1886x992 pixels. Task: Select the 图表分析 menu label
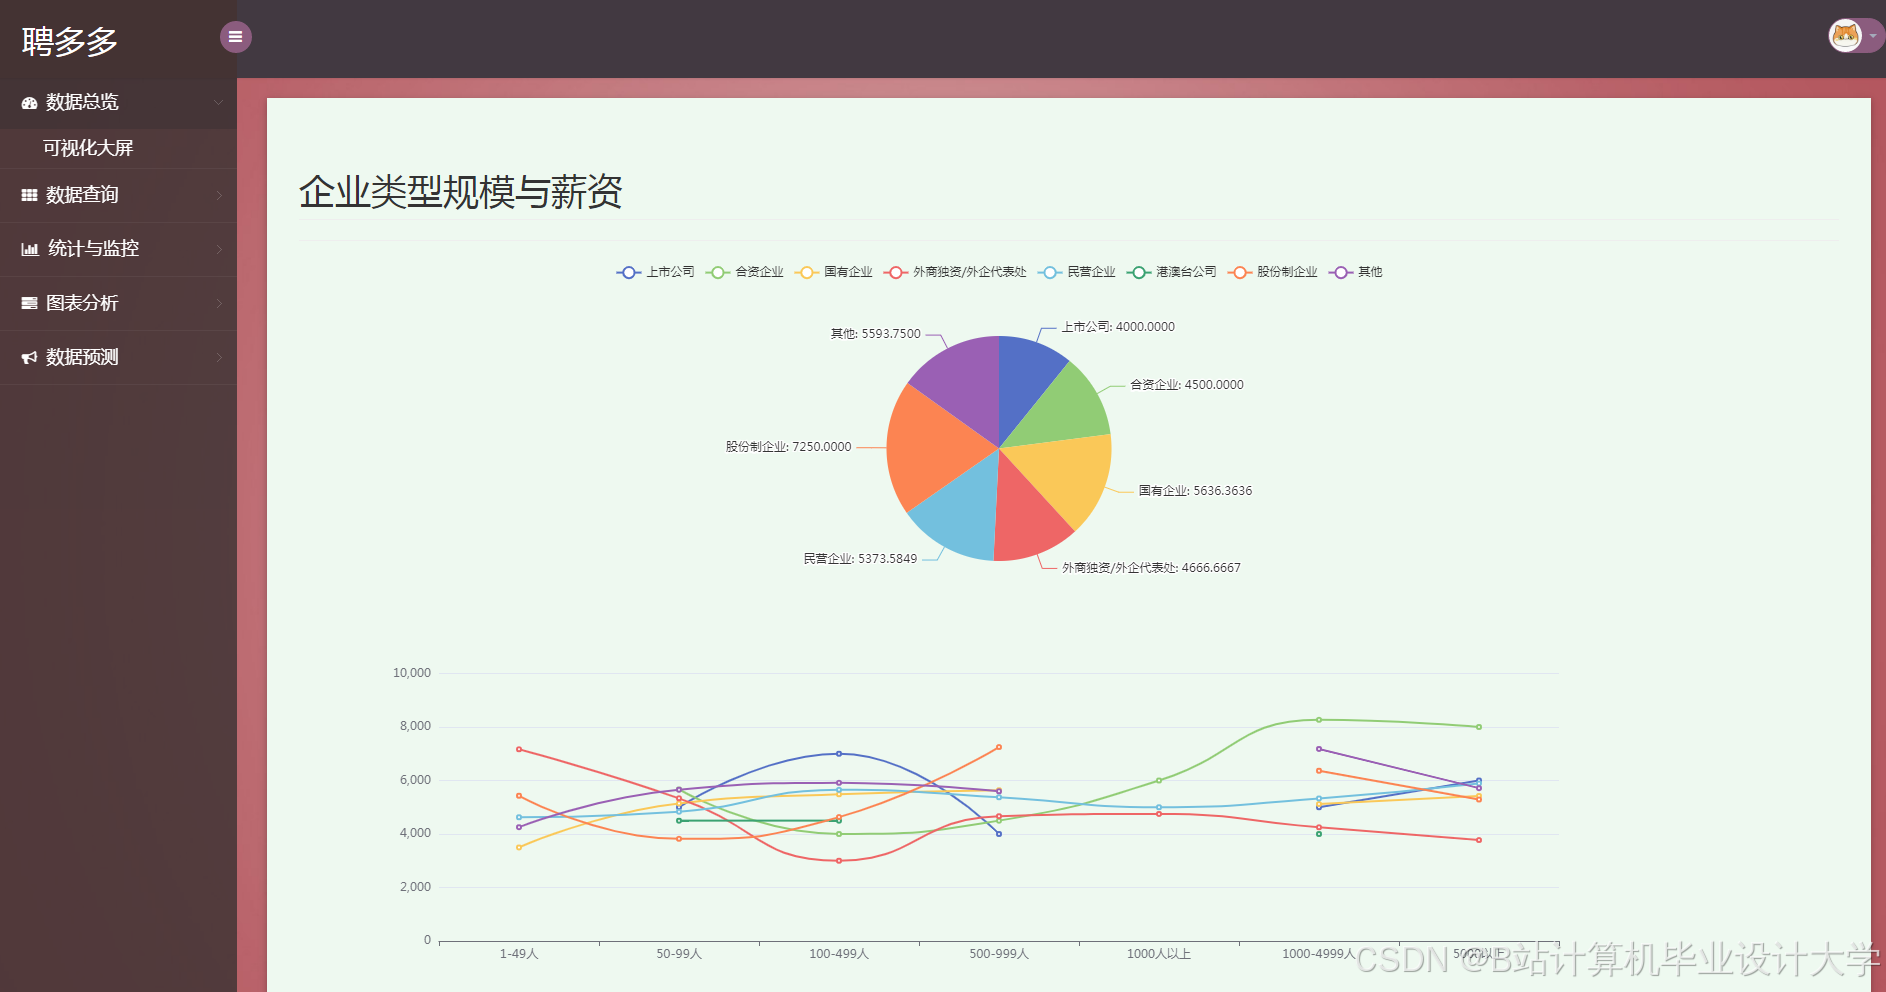[x=82, y=303]
